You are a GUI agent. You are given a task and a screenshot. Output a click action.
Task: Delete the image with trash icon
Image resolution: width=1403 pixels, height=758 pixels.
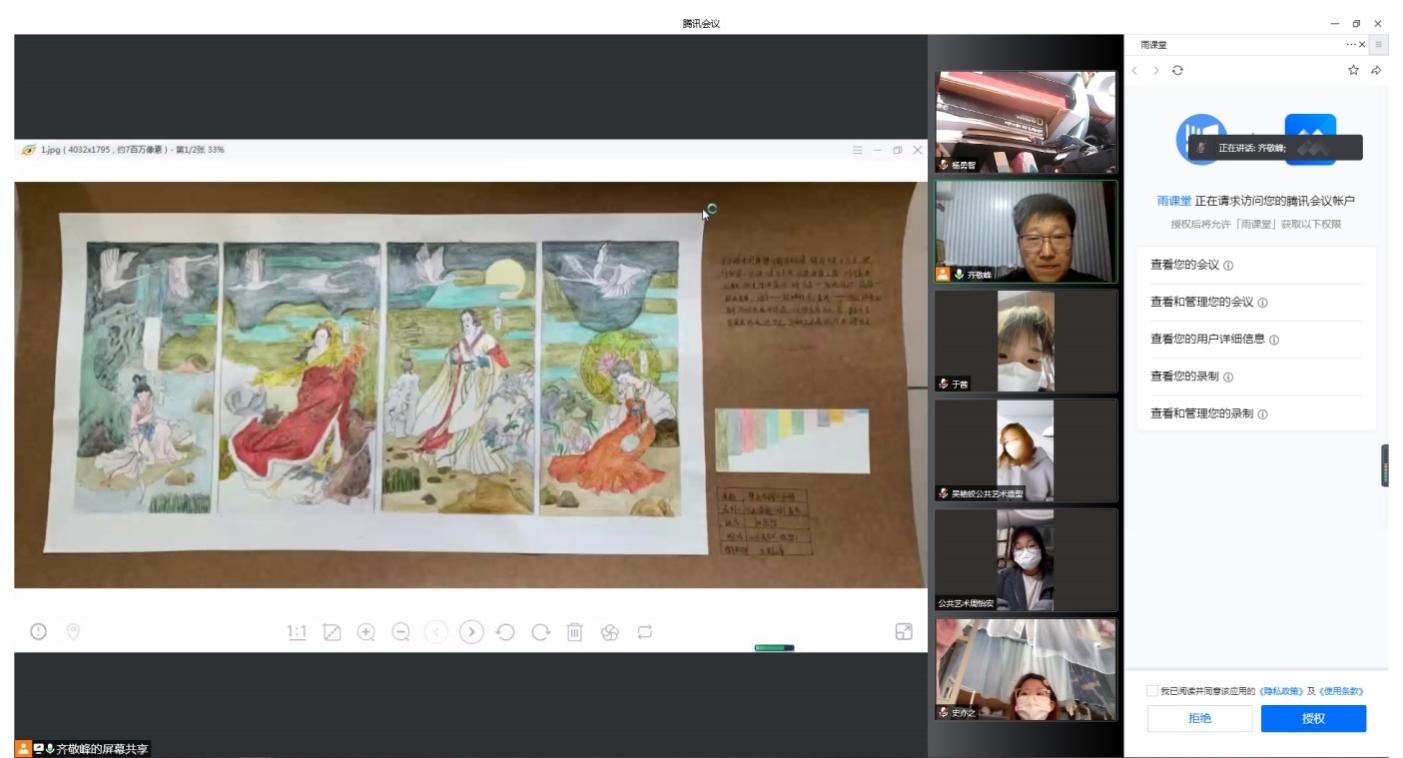[x=574, y=631]
